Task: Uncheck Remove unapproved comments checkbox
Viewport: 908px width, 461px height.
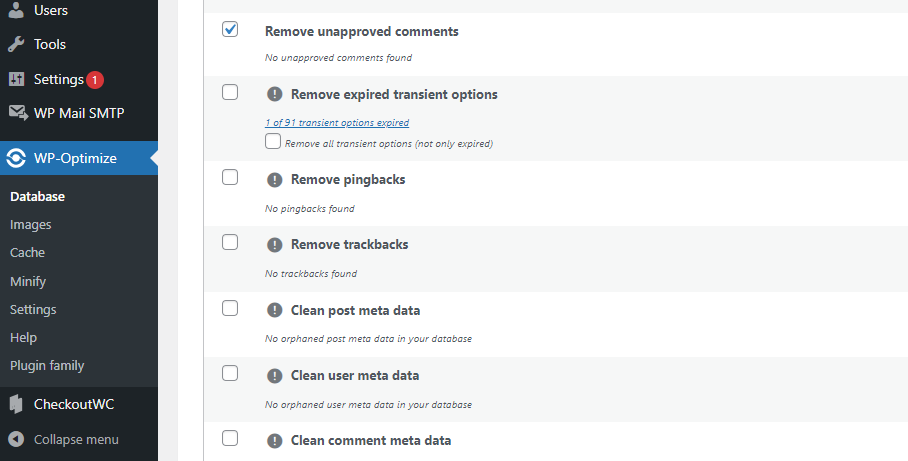Action: click(230, 30)
